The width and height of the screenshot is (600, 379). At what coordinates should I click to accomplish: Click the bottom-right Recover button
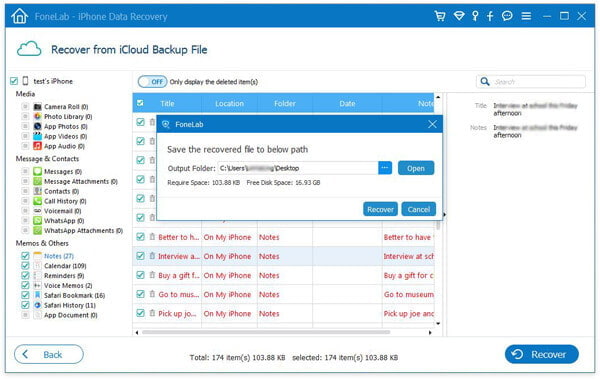(x=541, y=354)
